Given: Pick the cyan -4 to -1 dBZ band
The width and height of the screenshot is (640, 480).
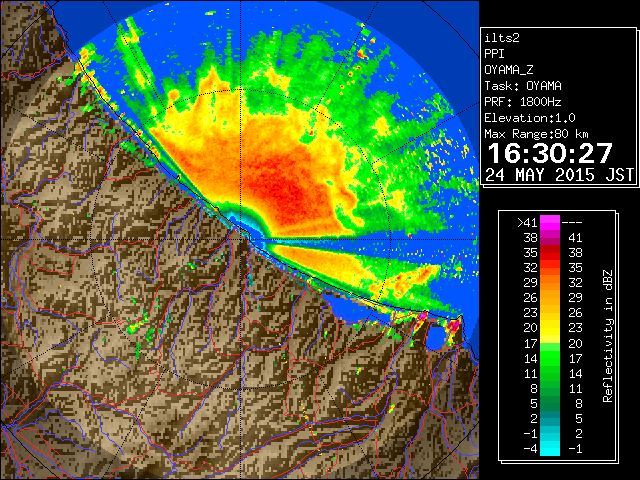Looking at the screenshot, I should [x=550, y=448].
